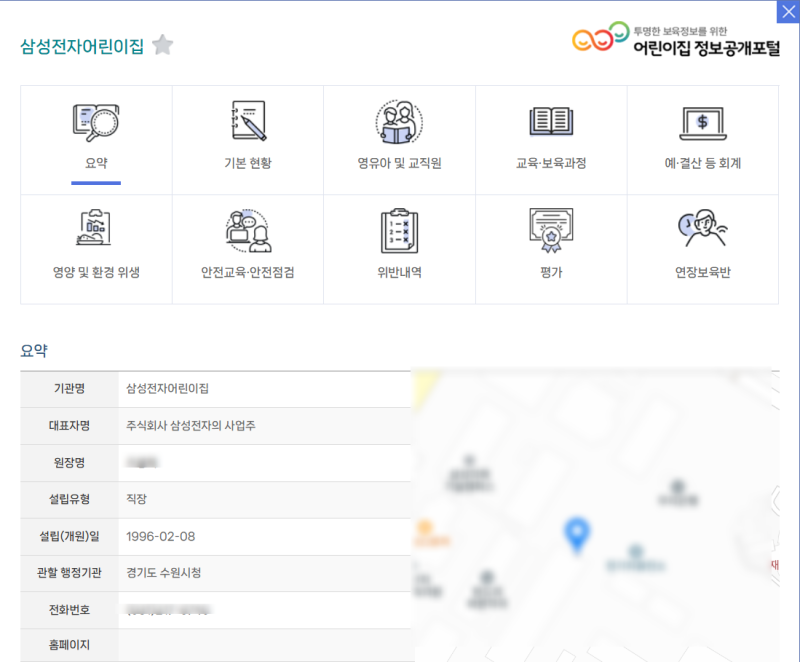This screenshot has width=800, height=662.
Task: Switch to the 안전교육·안전점검 tab label
Action: (248, 272)
